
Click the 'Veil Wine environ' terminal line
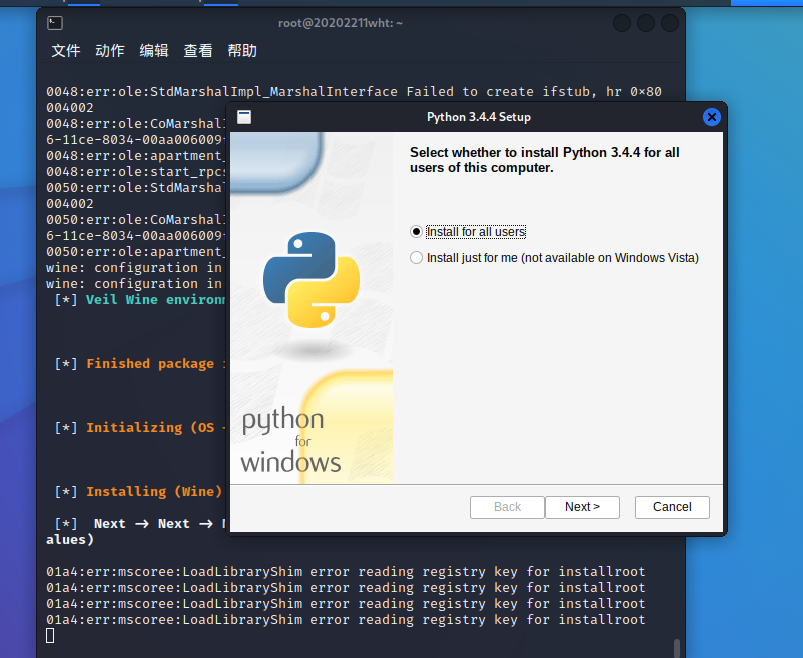[140, 300]
